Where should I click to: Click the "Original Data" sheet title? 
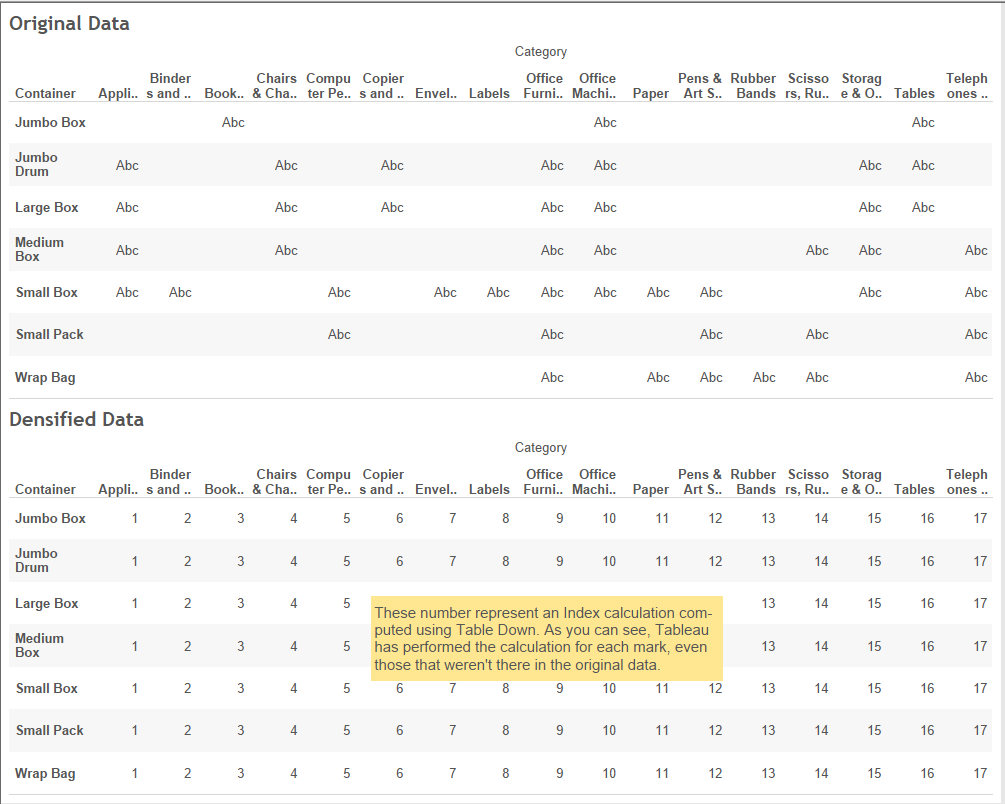pyautogui.click(x=70, y=23)
